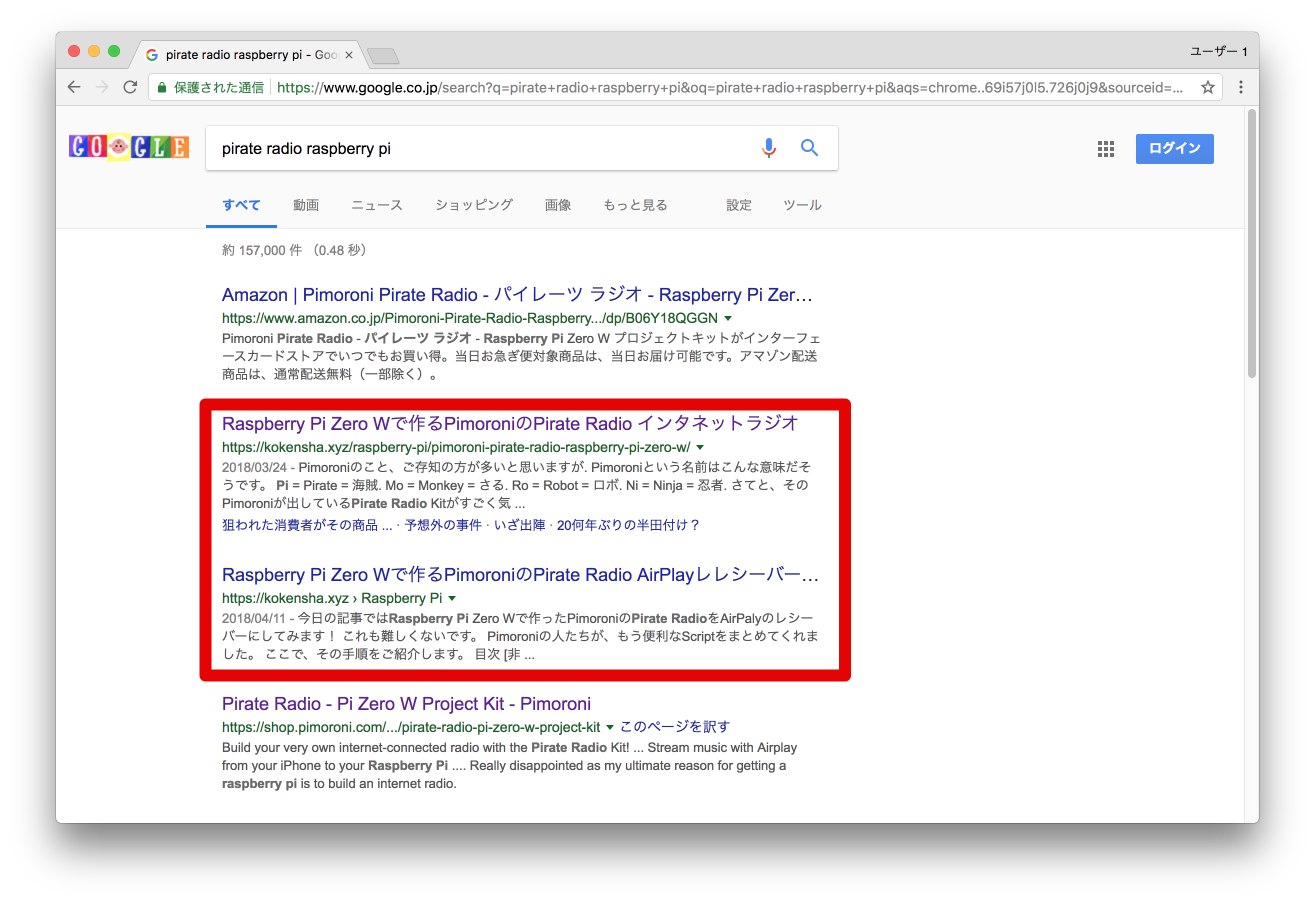Follow the いざ出陣 sitelink
Screen dimensions: 1315x903
click(x=518, y=525)
